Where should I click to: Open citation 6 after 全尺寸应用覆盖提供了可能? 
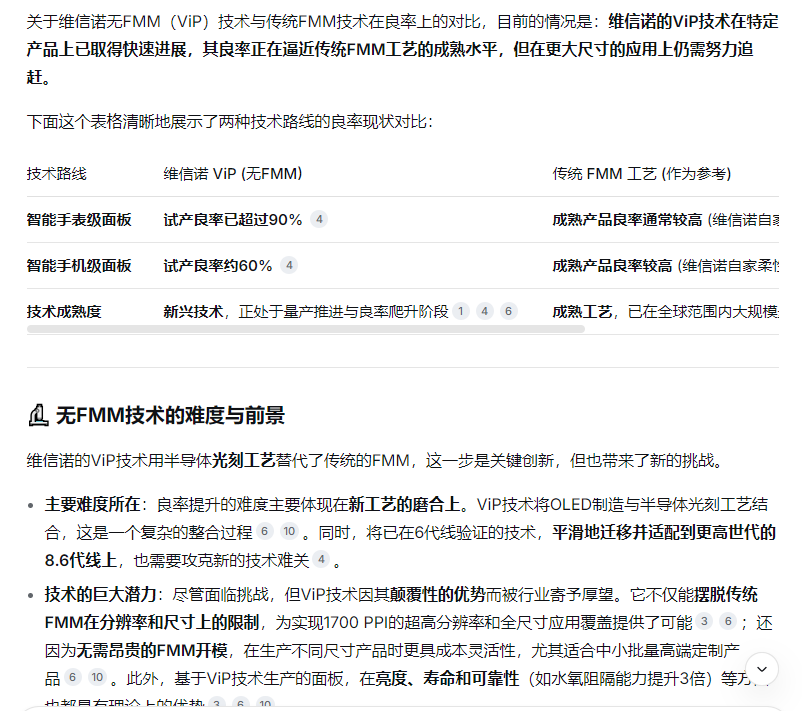728,621
